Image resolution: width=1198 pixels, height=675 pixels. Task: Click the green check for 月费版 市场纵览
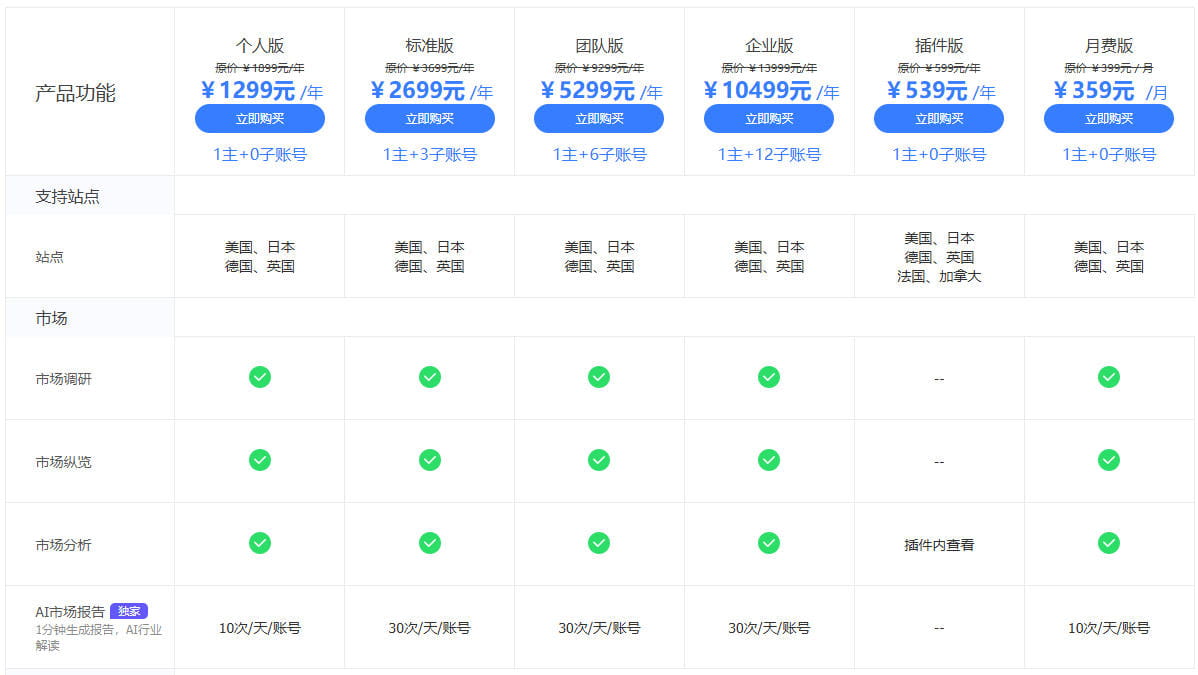[1108, 461]
